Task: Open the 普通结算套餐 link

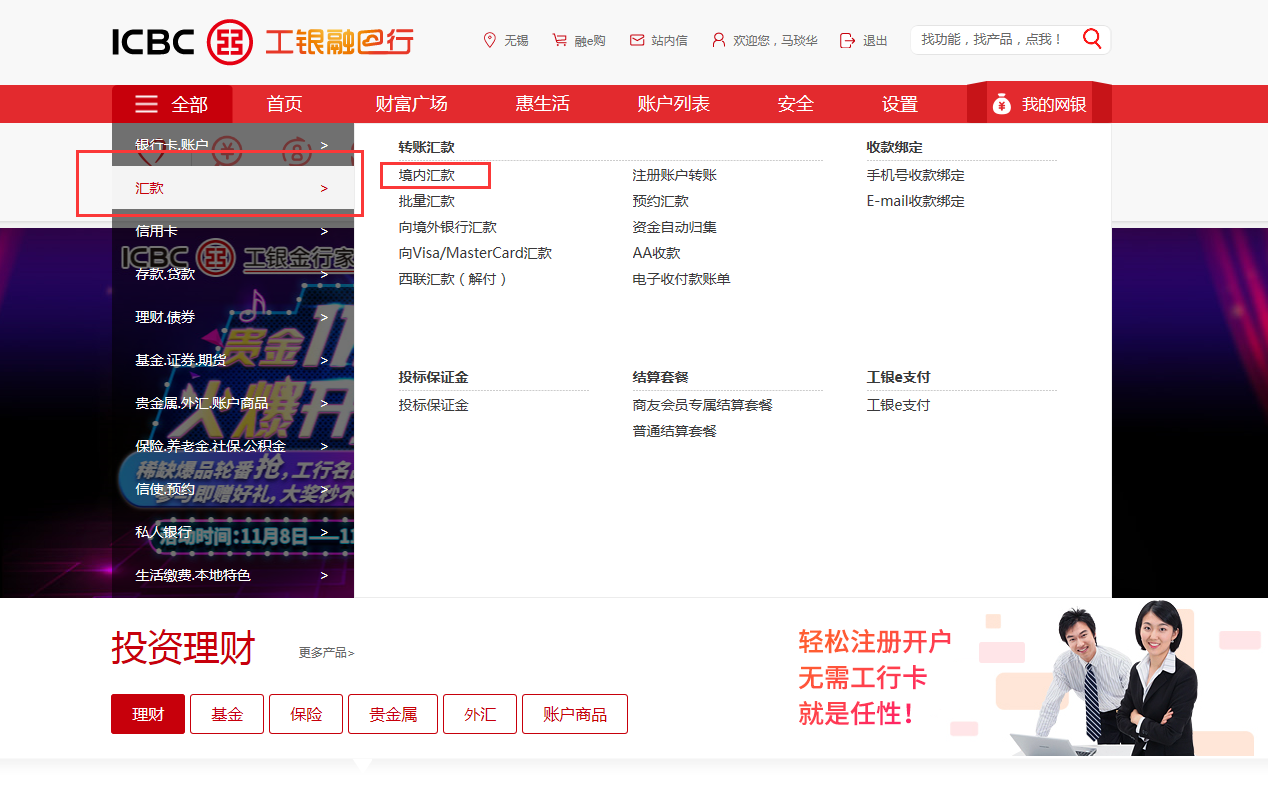Action: point(674,431)
